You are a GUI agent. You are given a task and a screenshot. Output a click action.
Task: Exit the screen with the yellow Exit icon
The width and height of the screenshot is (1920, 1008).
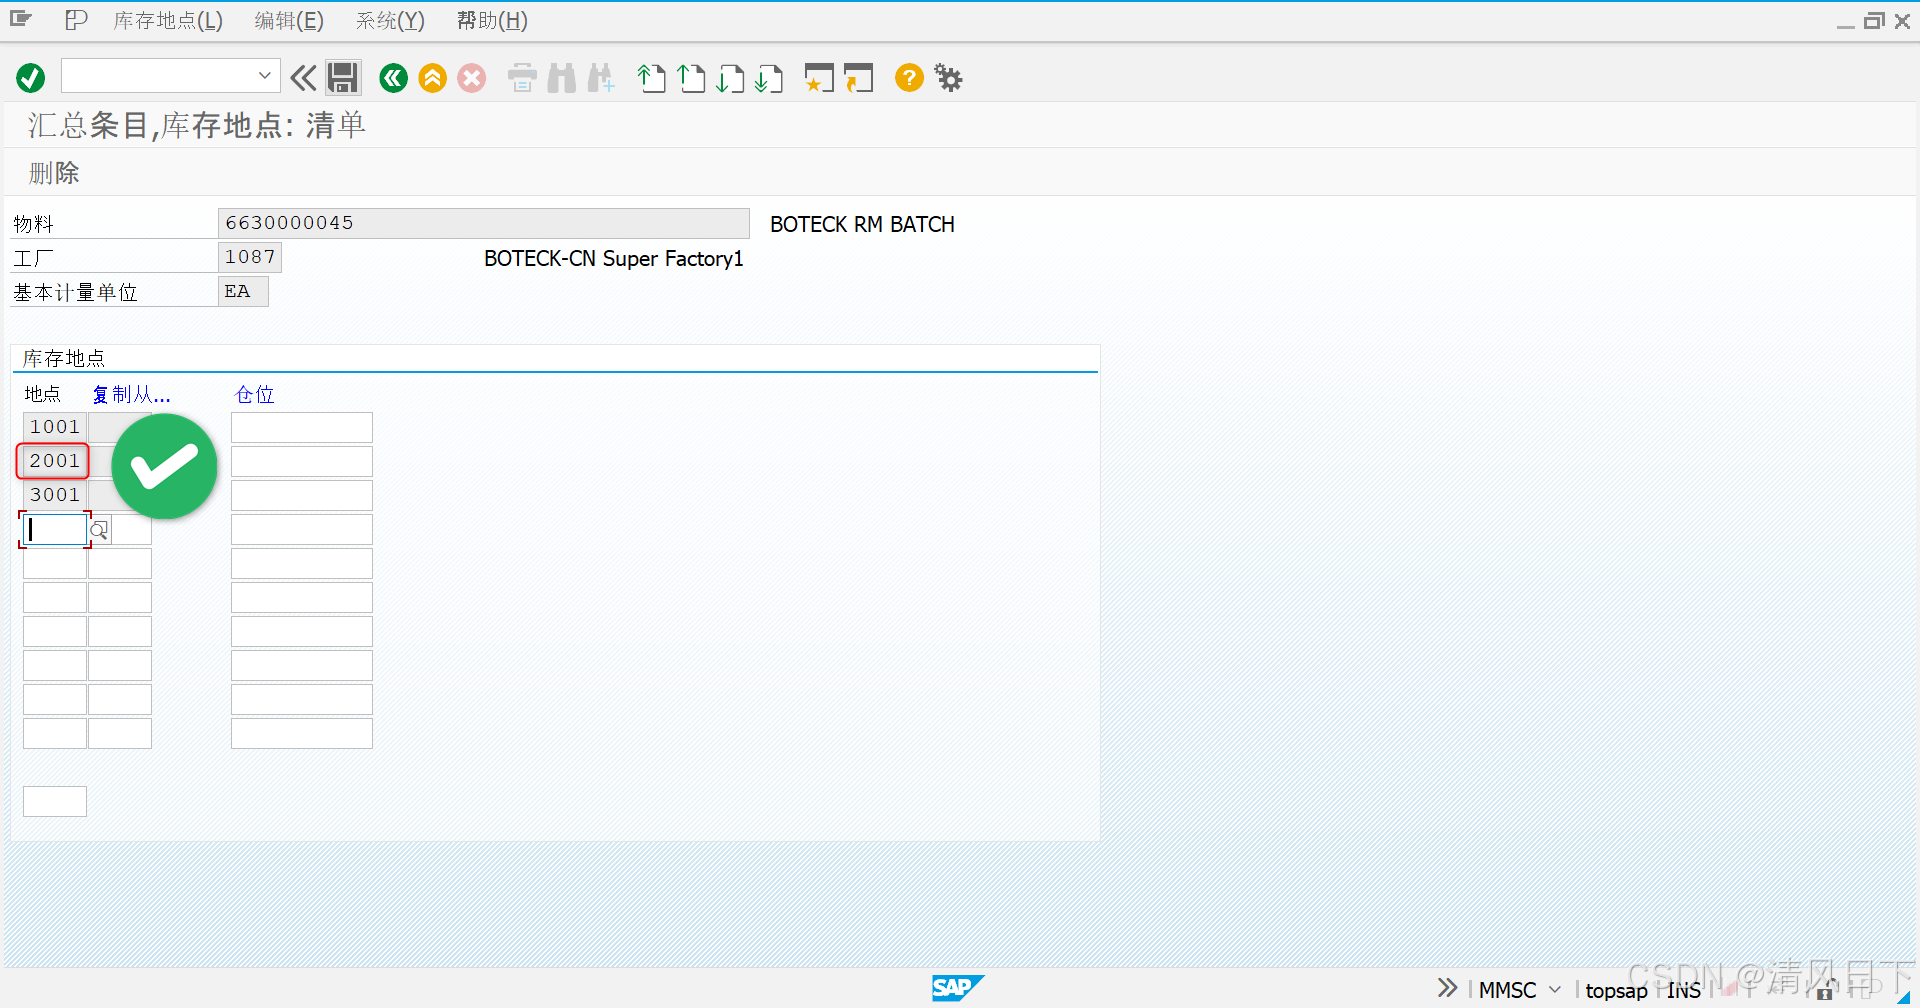pos(432,77)
